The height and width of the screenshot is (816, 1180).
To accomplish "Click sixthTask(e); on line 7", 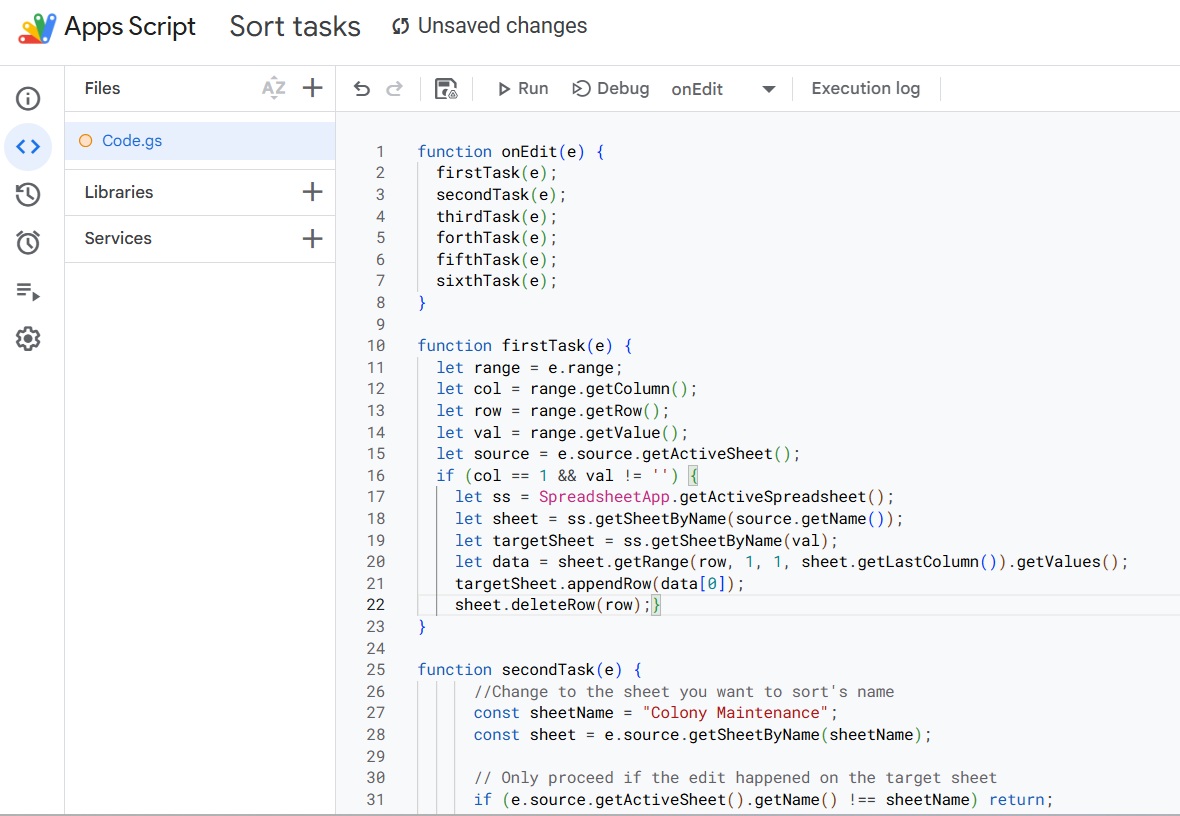I will [497, 281].
